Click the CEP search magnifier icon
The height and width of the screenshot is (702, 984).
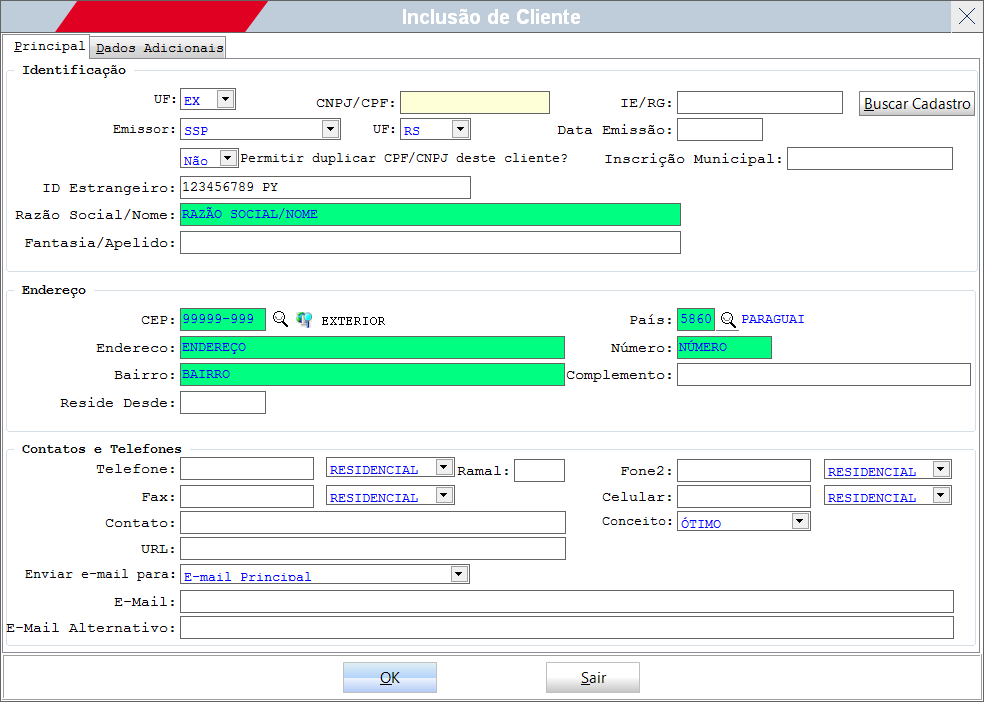point(281,319)
